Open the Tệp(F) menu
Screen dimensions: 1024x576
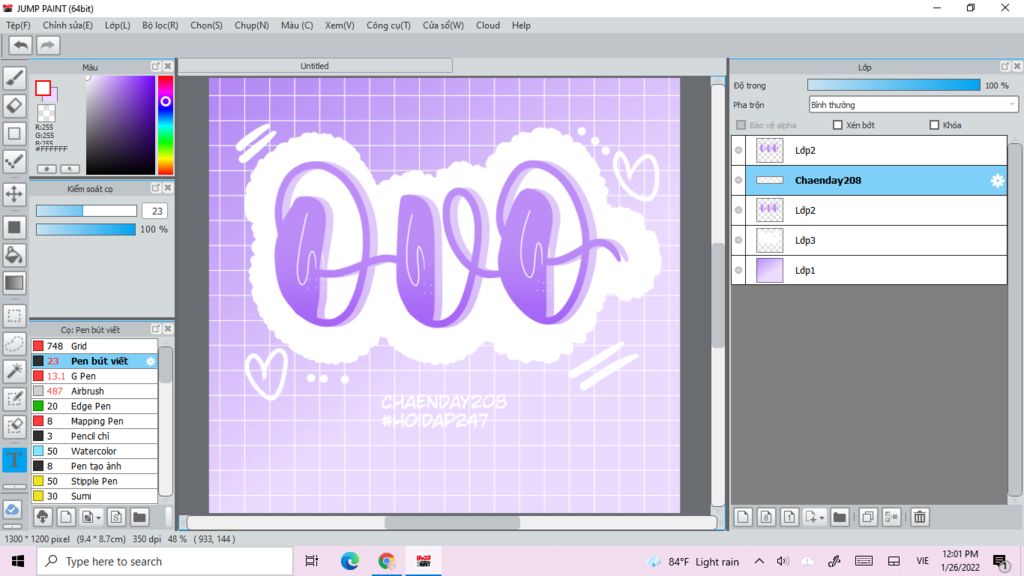pos(18,25)
